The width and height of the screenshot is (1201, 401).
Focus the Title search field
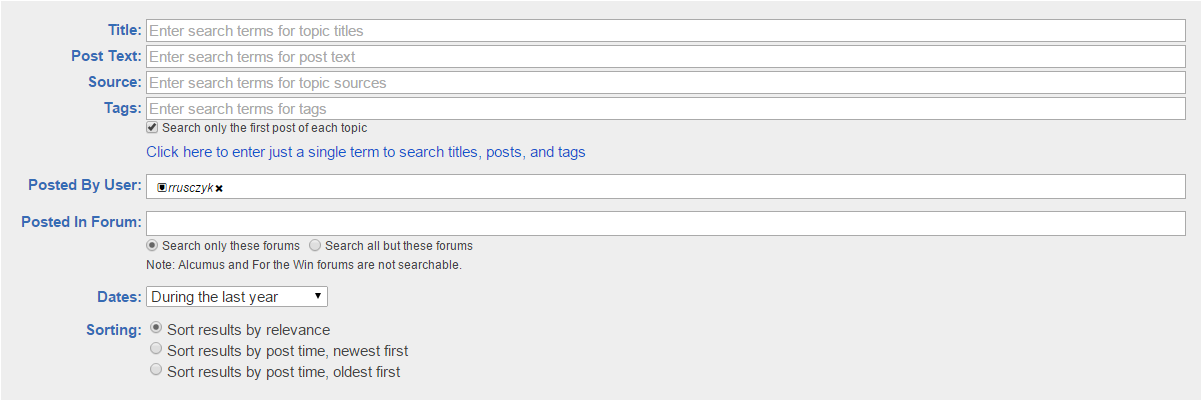(665, 31)
